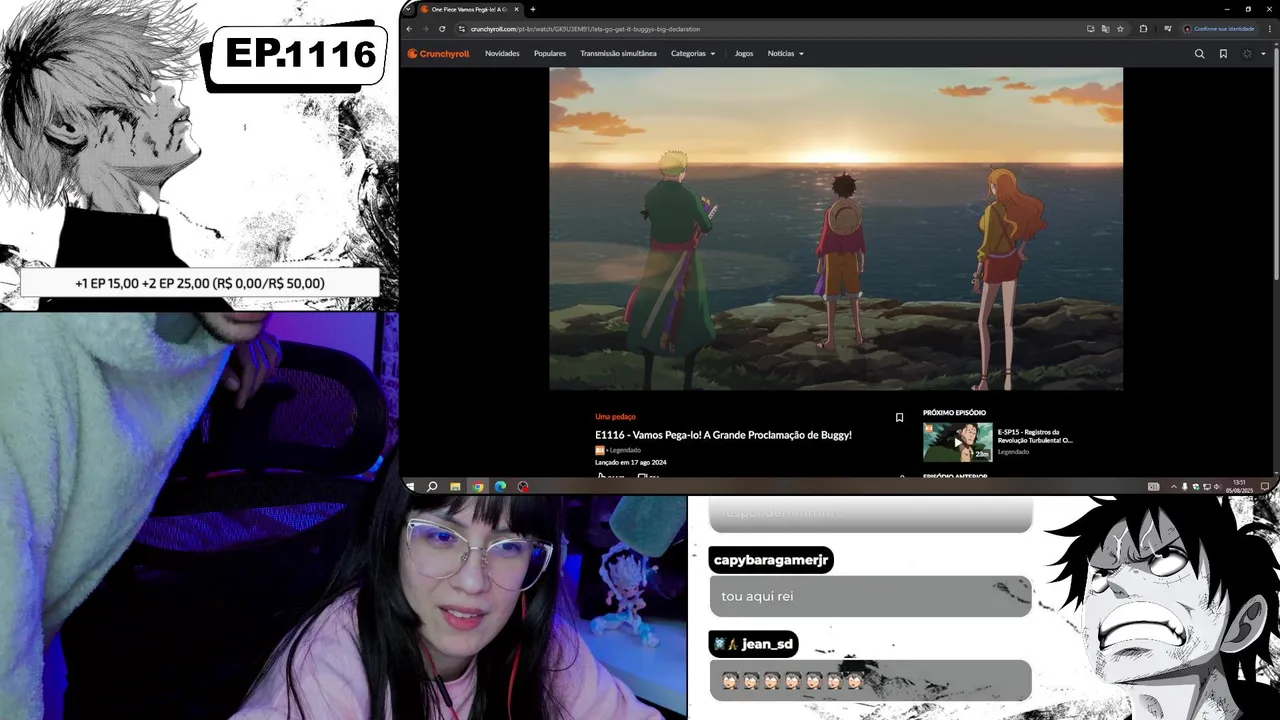Open File Explorer from taskbar
The height and width of the screenshot is (720, 1280).
(455, 486)
